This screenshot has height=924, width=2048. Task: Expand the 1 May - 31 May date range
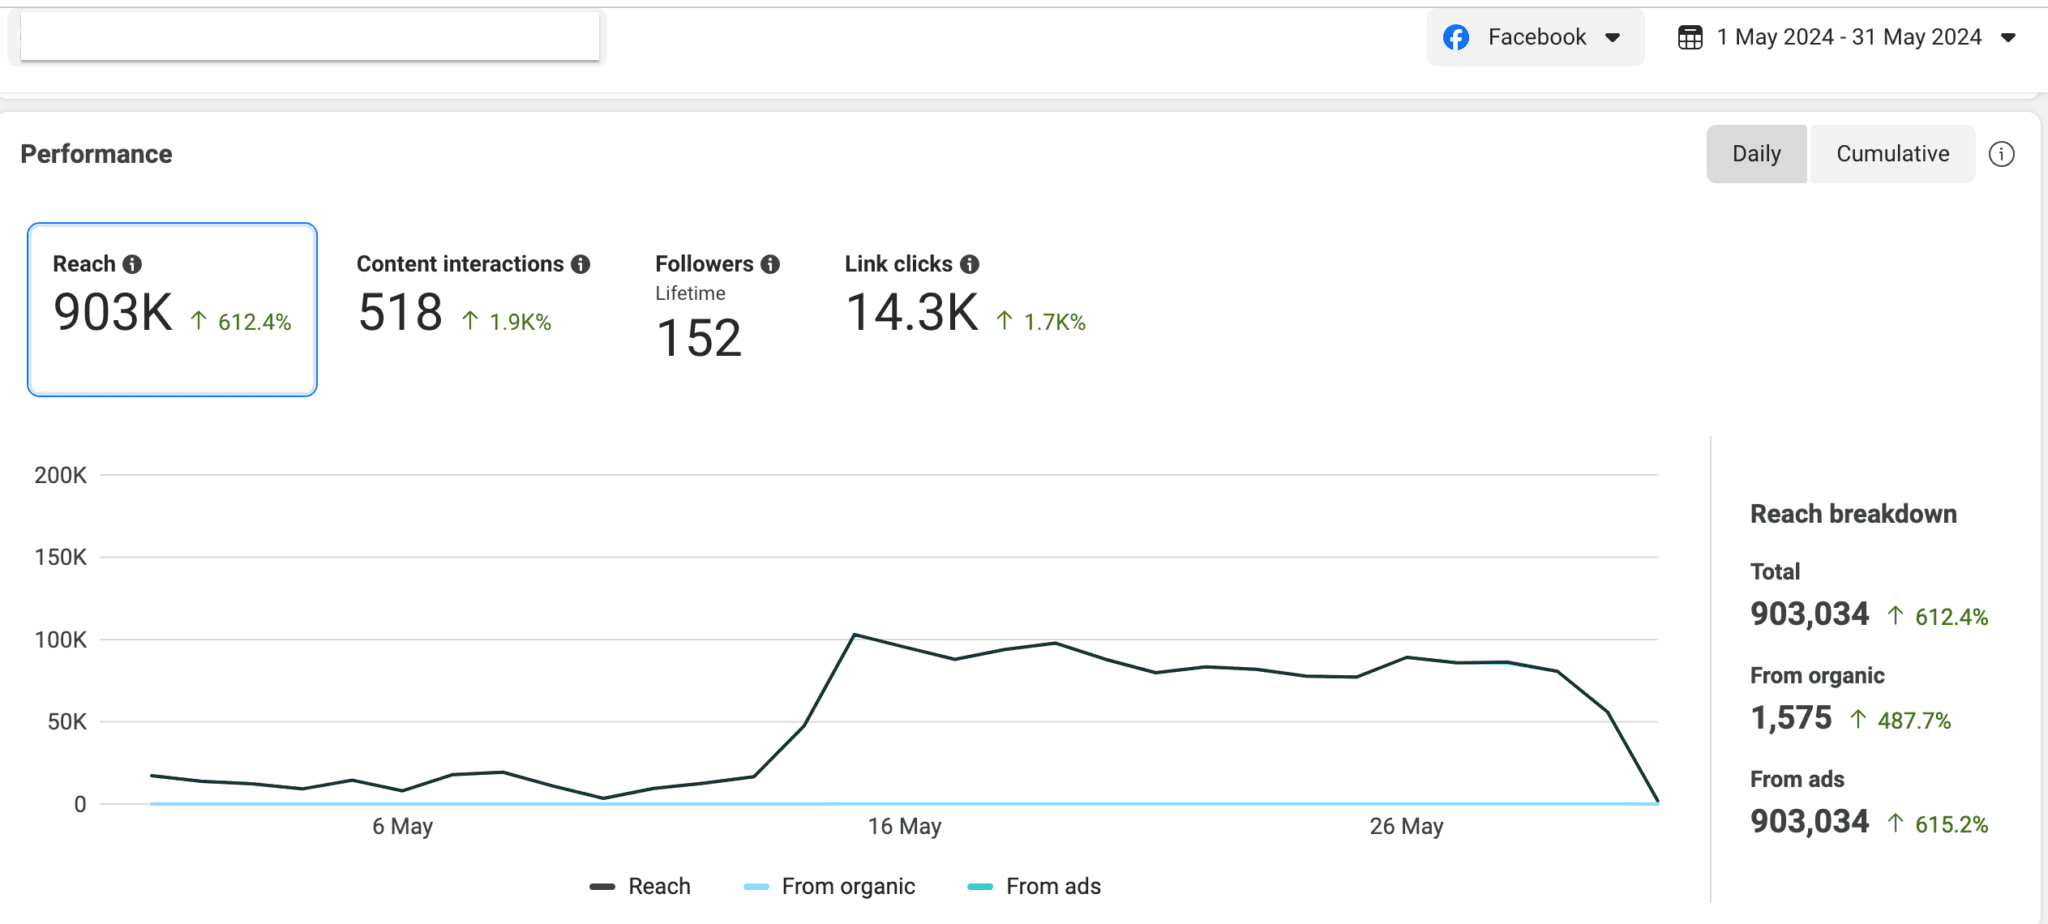(1848, 38)
